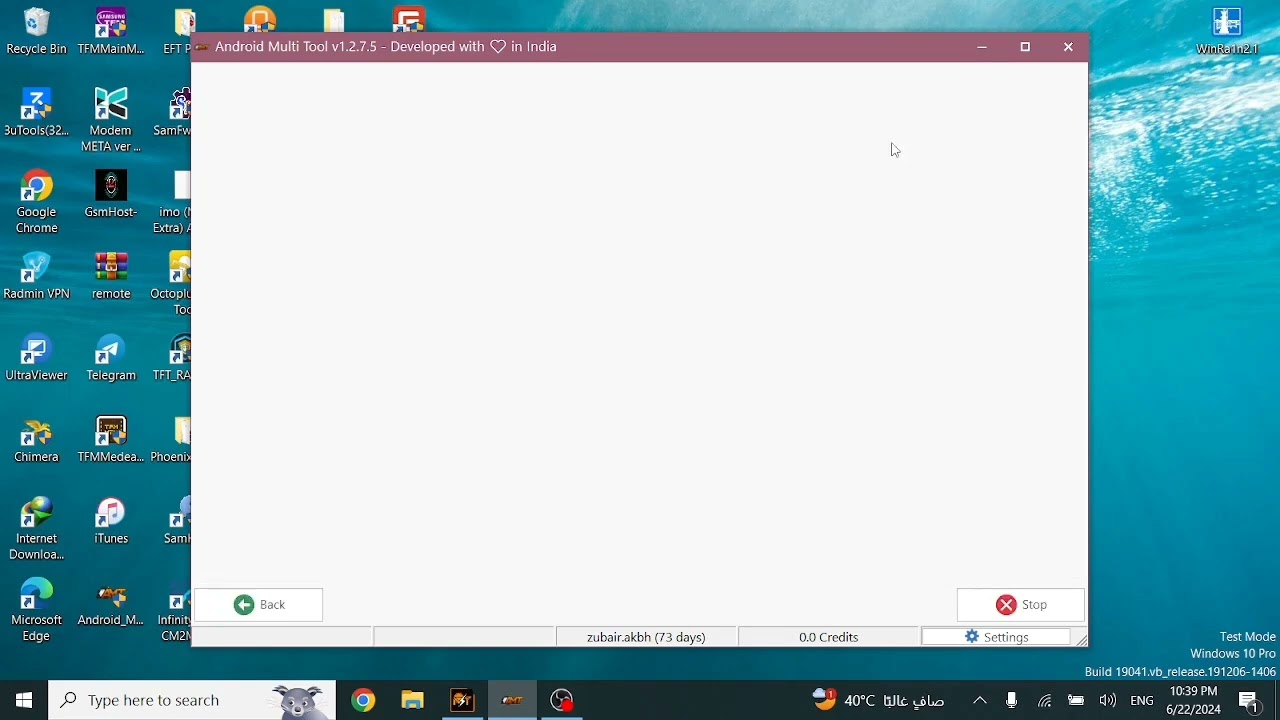Open the ENG language switcher

1142,700
